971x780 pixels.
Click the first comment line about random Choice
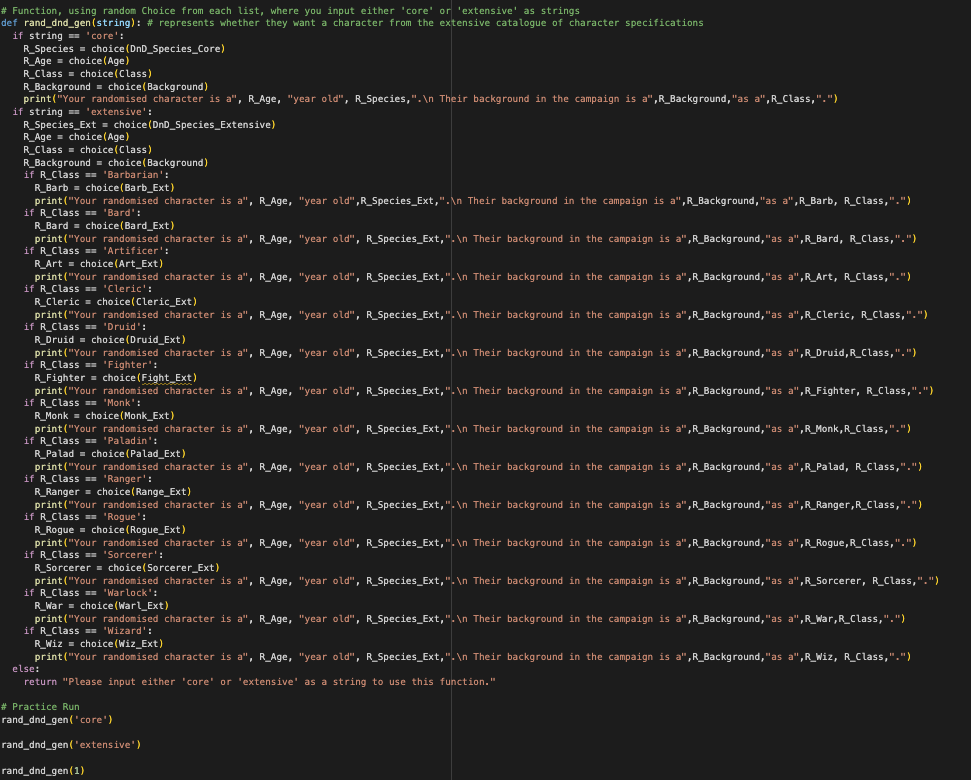pos(290,11)
